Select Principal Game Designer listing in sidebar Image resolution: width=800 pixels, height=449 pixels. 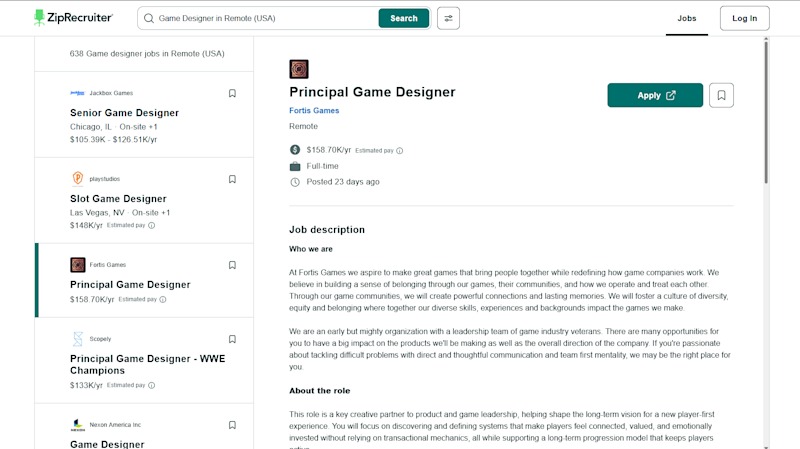tap(130, 284)
